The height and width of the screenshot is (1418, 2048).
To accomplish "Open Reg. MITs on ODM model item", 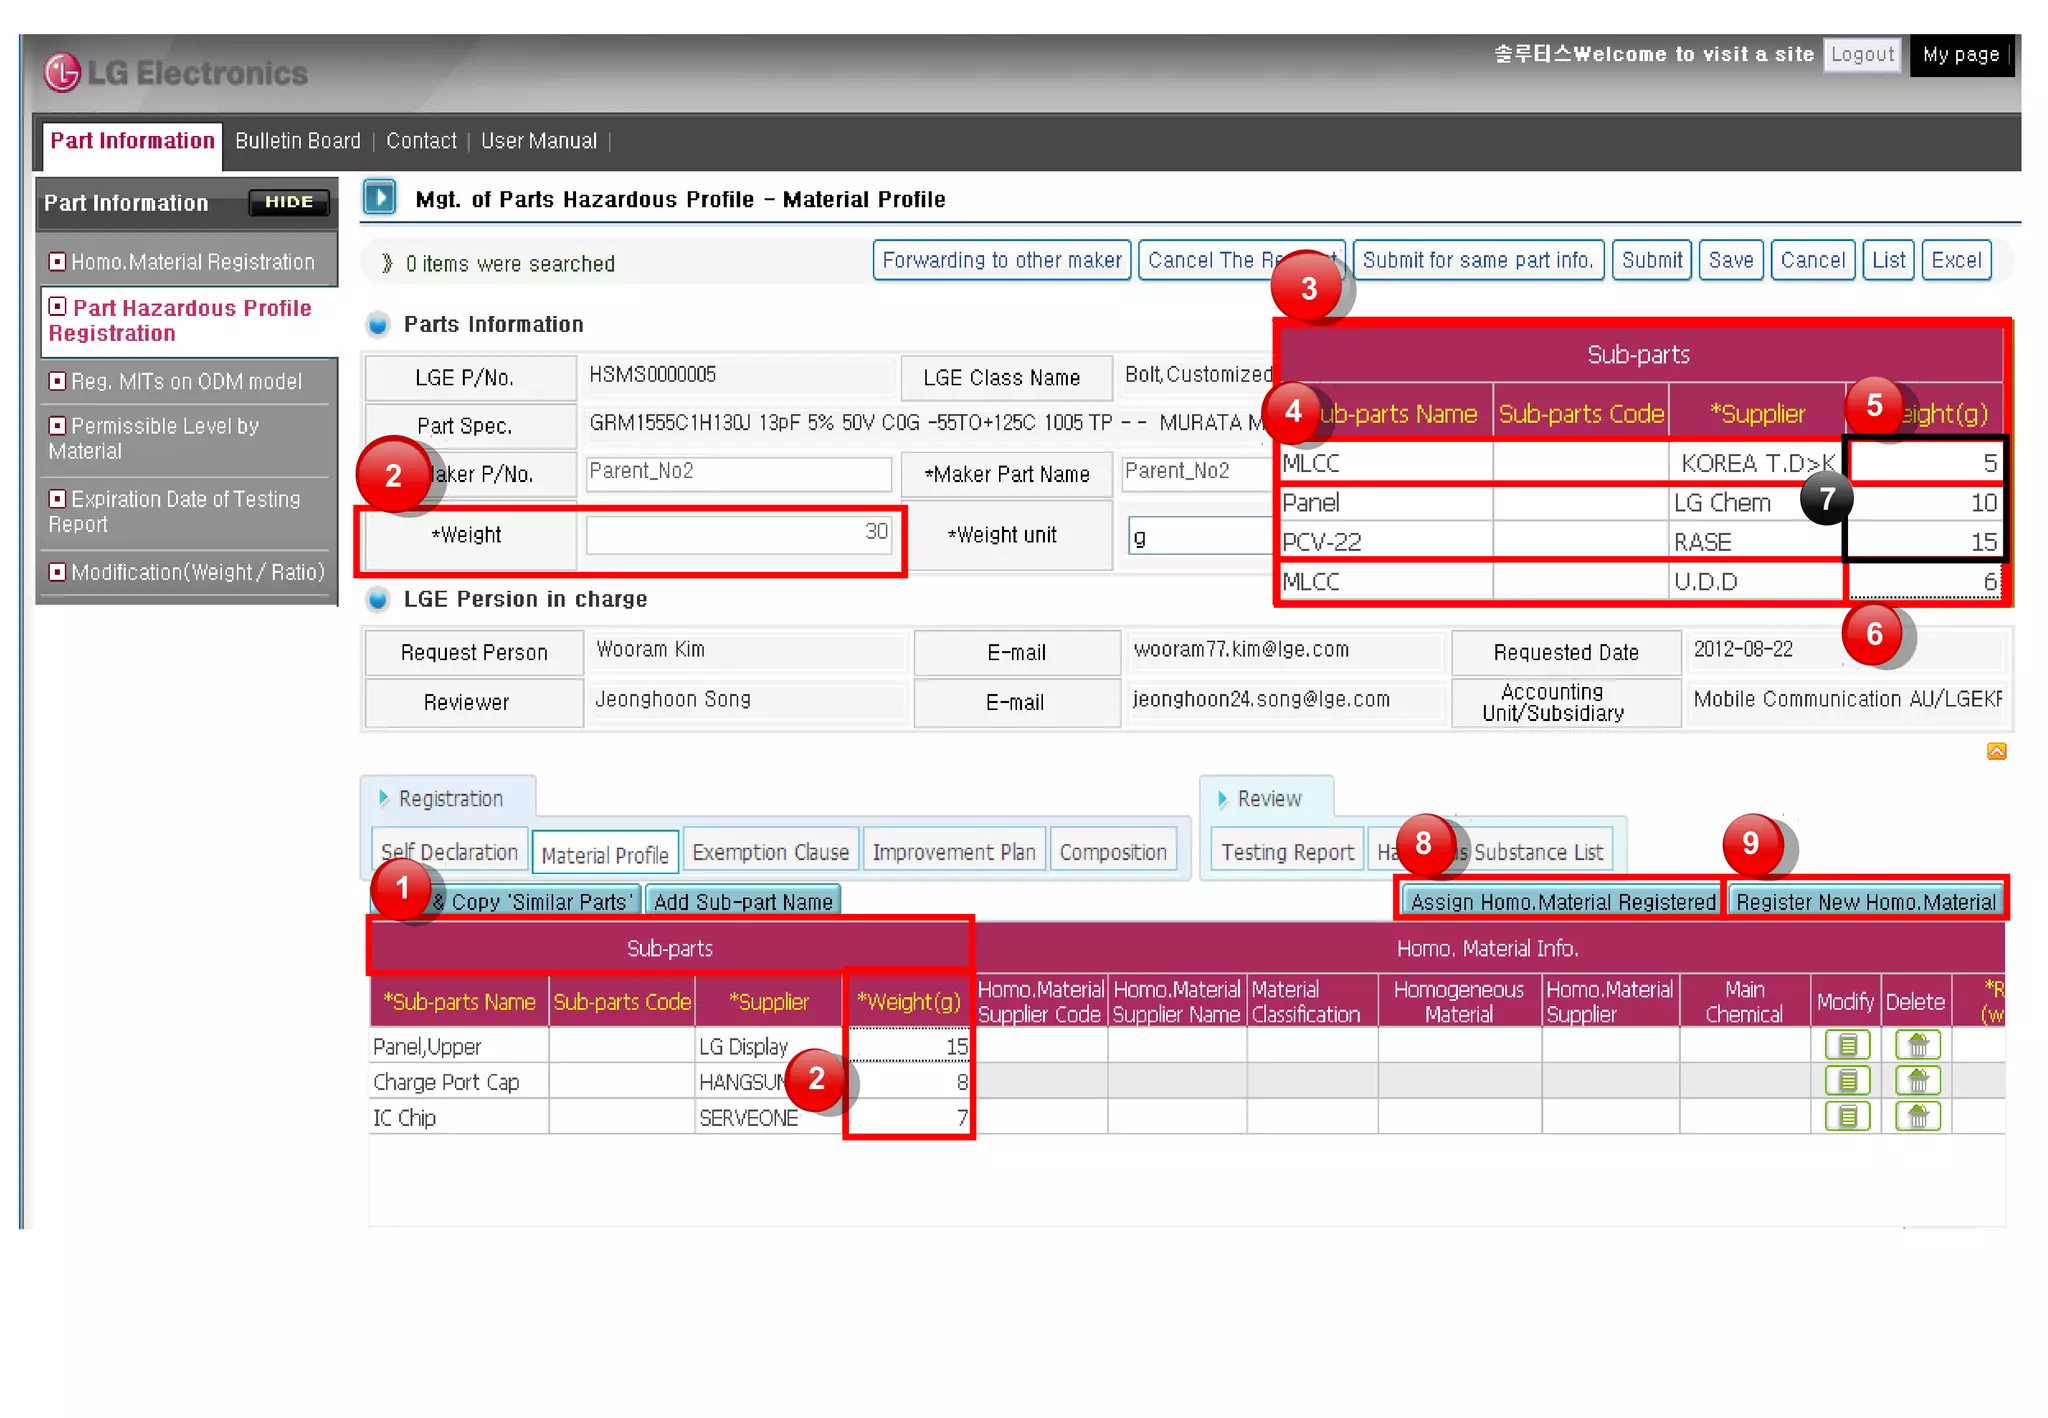I will (185, 381).
